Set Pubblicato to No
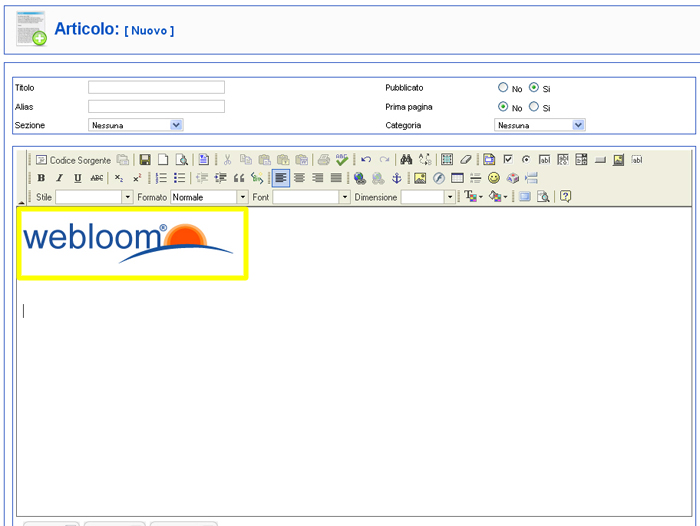This screenshot has width=700, height=526. (x=503, y=88)
